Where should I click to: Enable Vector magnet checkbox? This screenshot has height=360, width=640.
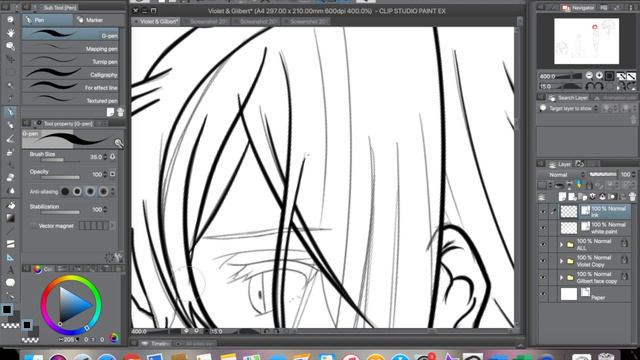(x=33, y=226)
